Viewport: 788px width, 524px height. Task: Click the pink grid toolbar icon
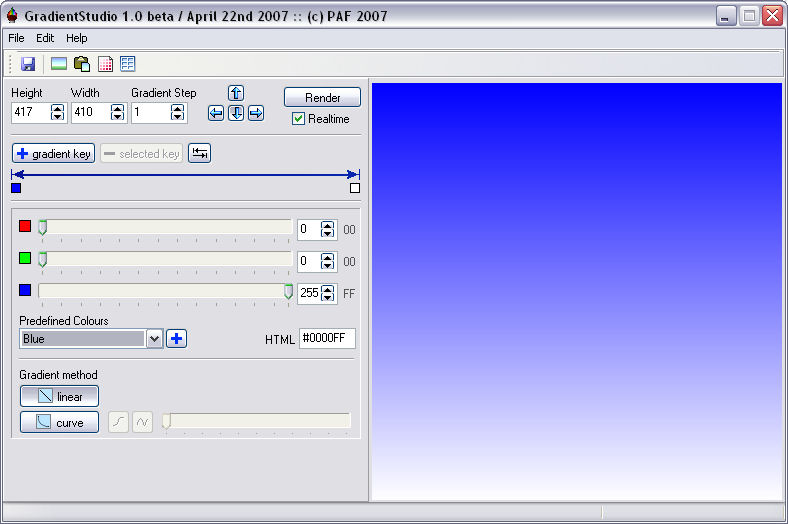[x=105, y=64]
